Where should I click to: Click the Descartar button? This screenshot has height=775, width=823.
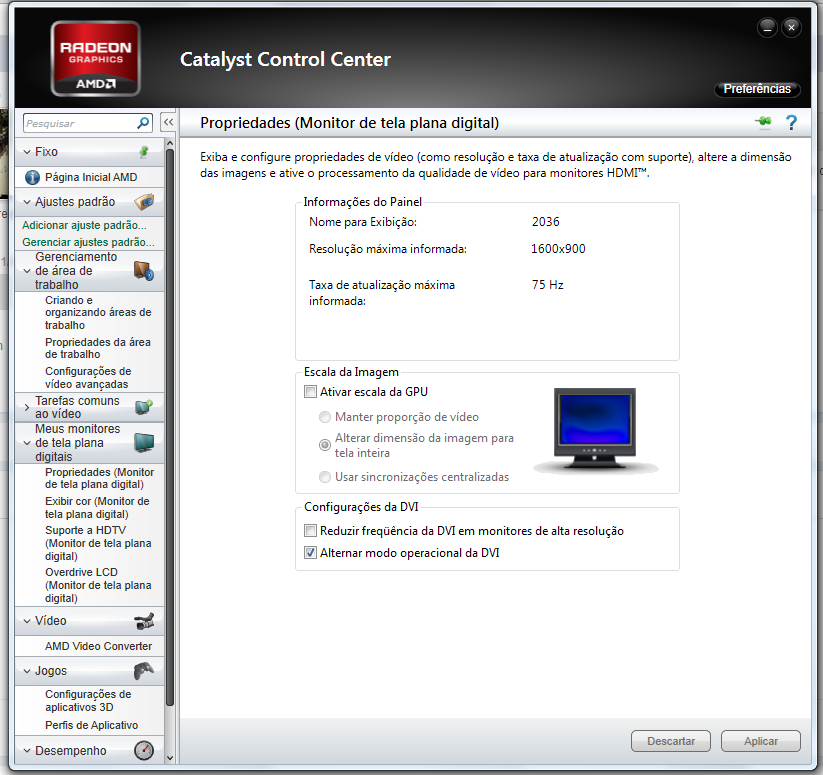670,741
